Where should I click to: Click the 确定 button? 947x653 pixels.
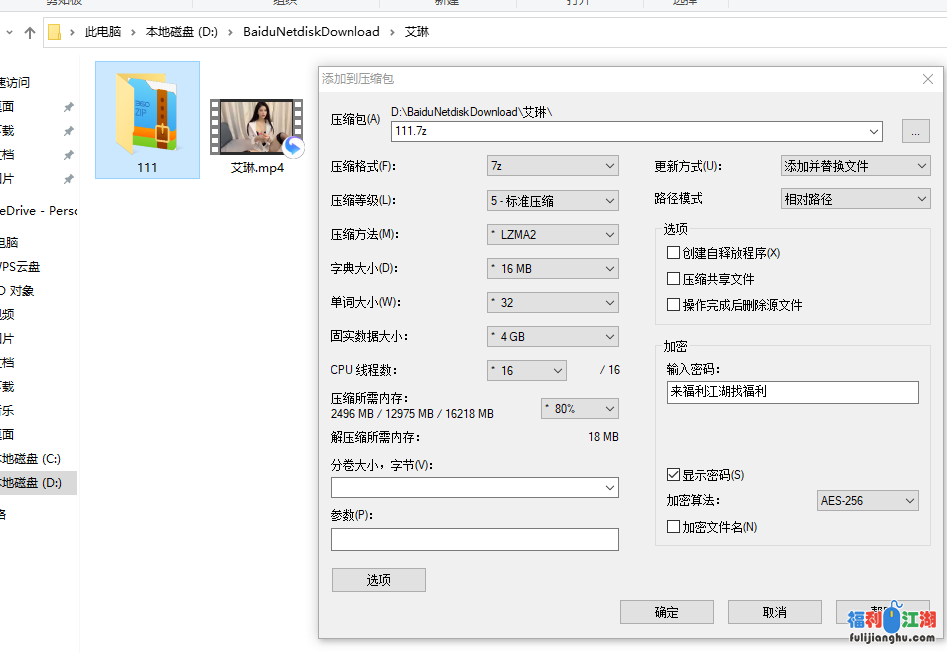click(x=666, y=612)
